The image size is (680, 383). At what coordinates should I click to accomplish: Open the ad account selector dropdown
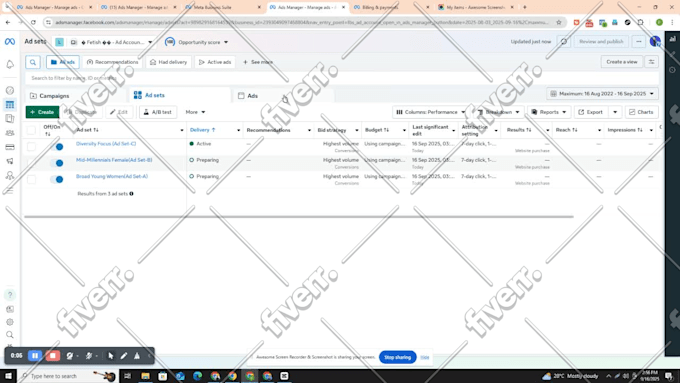(x=111, y=42)
